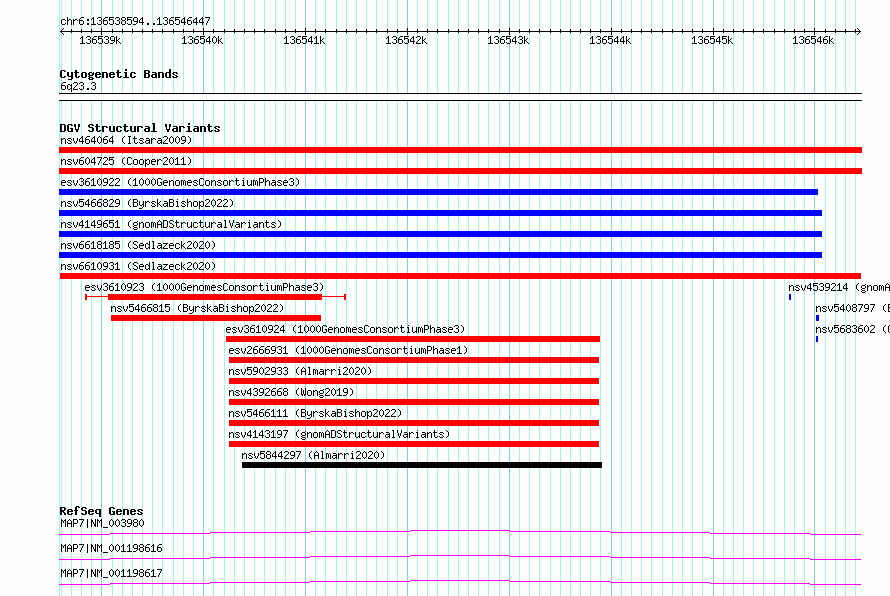
Task: Click the red bar under nsv604725
Action: pyautogui.click(x=460, y=171)
